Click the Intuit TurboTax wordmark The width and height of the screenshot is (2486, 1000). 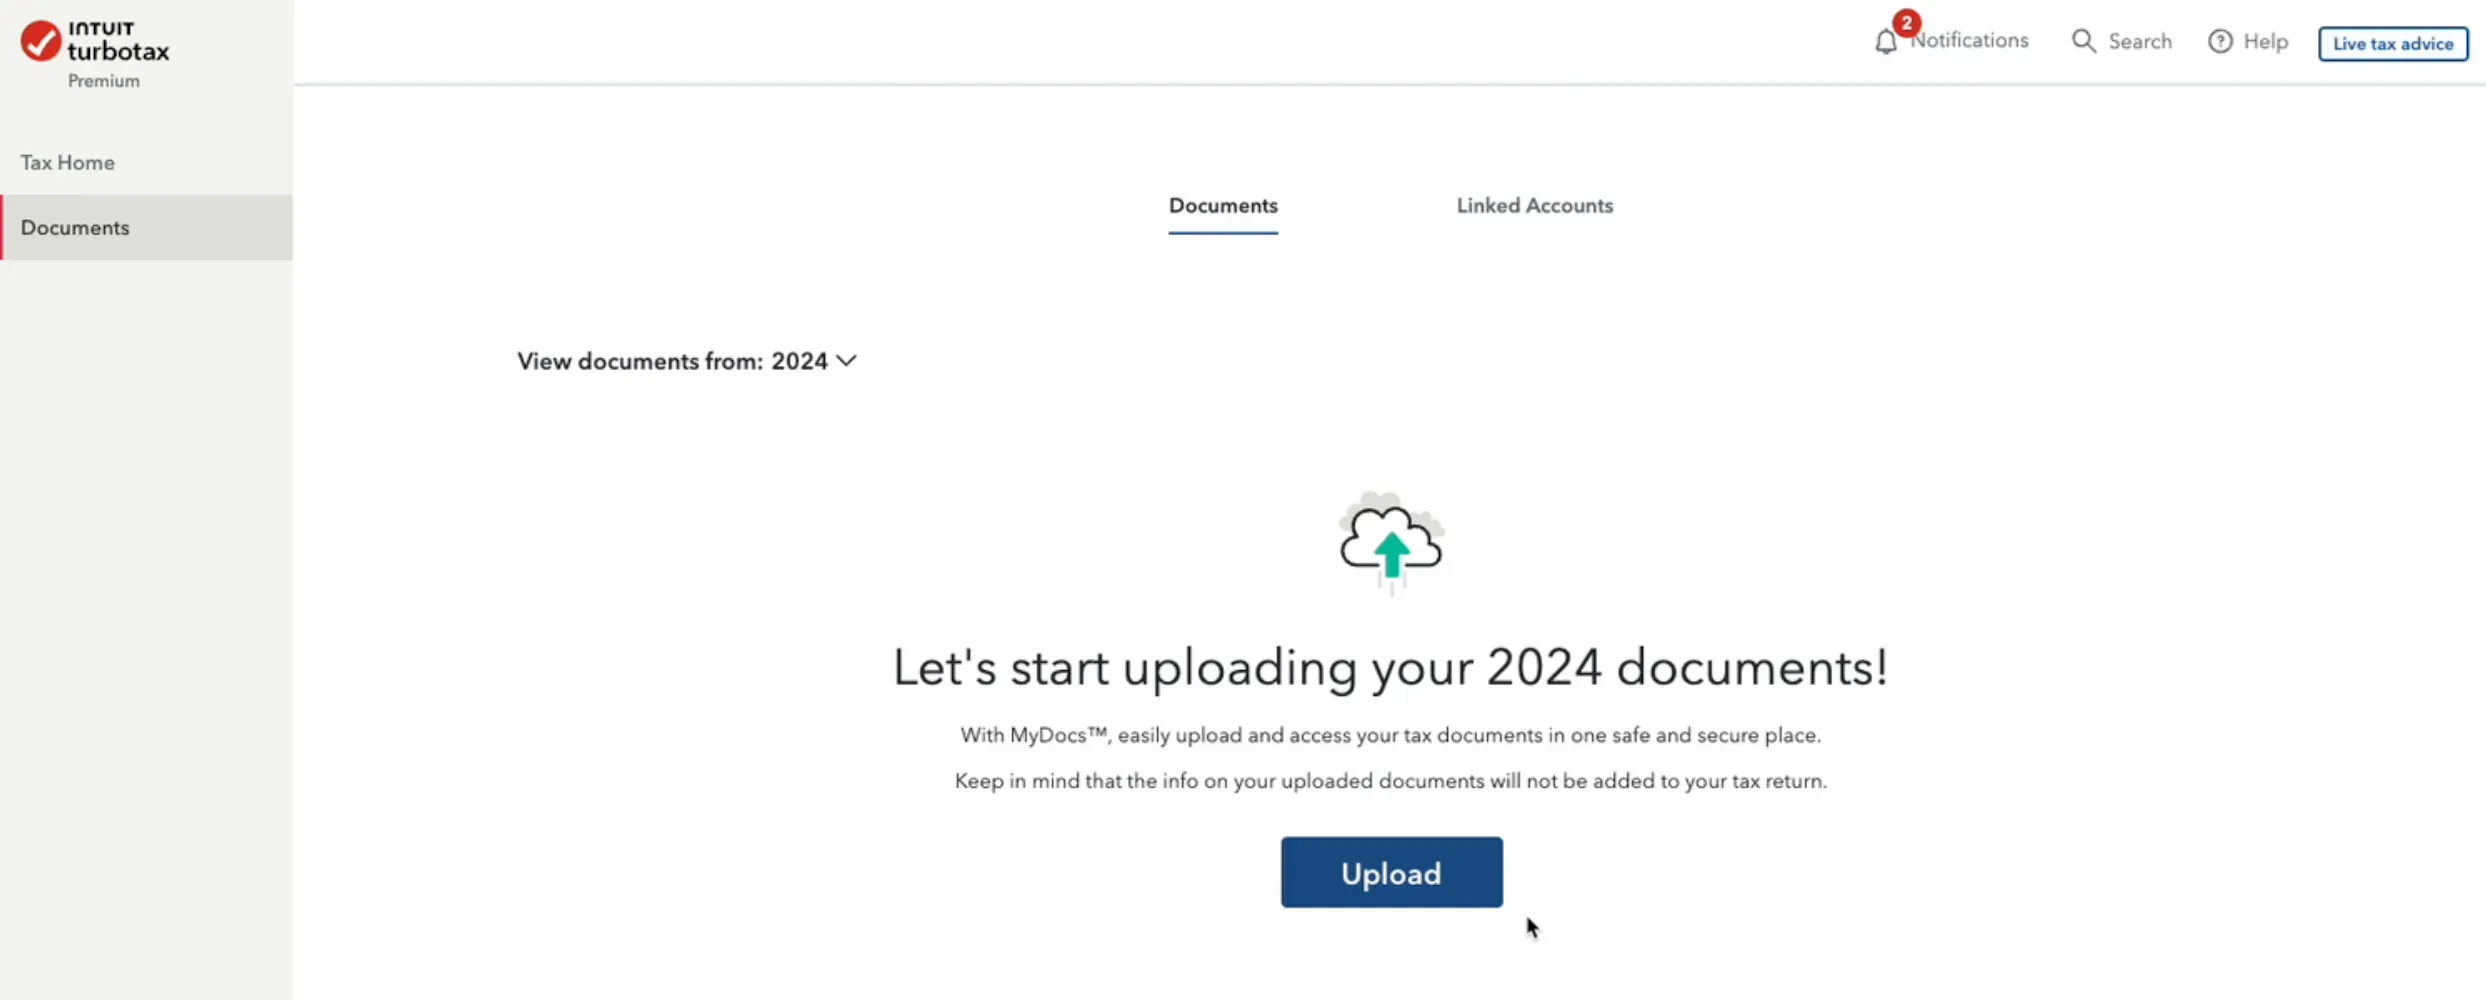click(118, 40)
